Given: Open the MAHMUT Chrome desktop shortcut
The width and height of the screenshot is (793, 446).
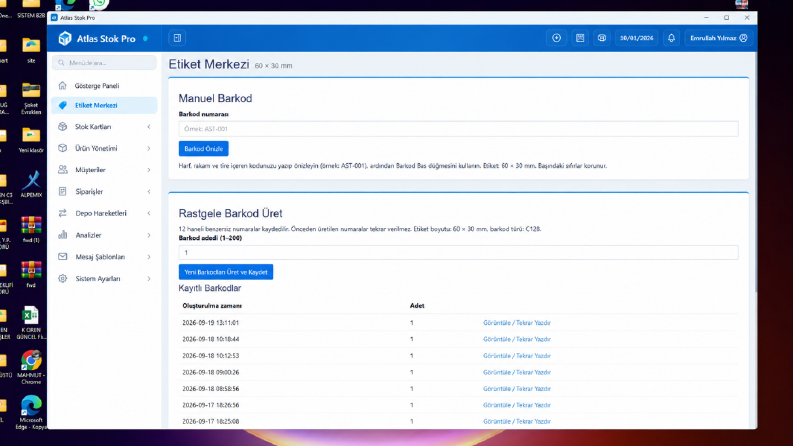Looking at the screenshot, I should click(31, 367).
